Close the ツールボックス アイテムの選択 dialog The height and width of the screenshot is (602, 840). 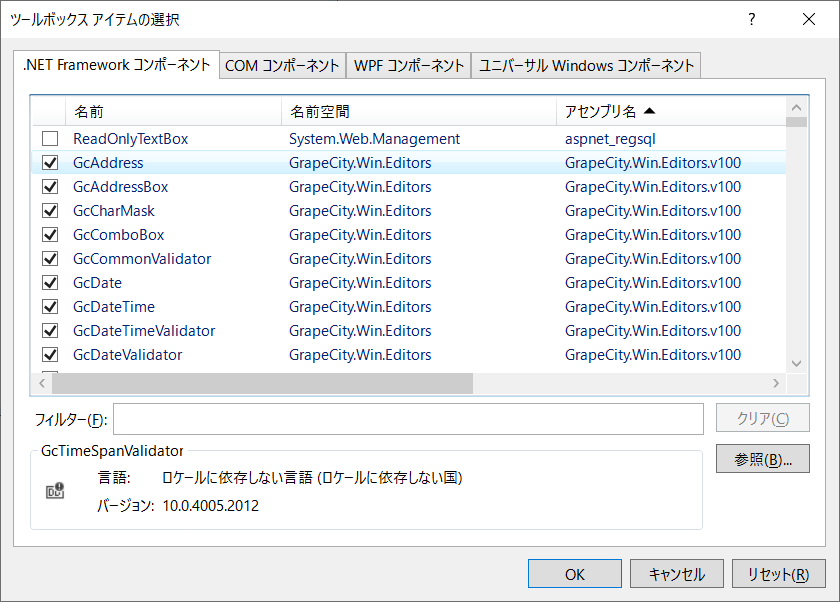click(809, 20)
